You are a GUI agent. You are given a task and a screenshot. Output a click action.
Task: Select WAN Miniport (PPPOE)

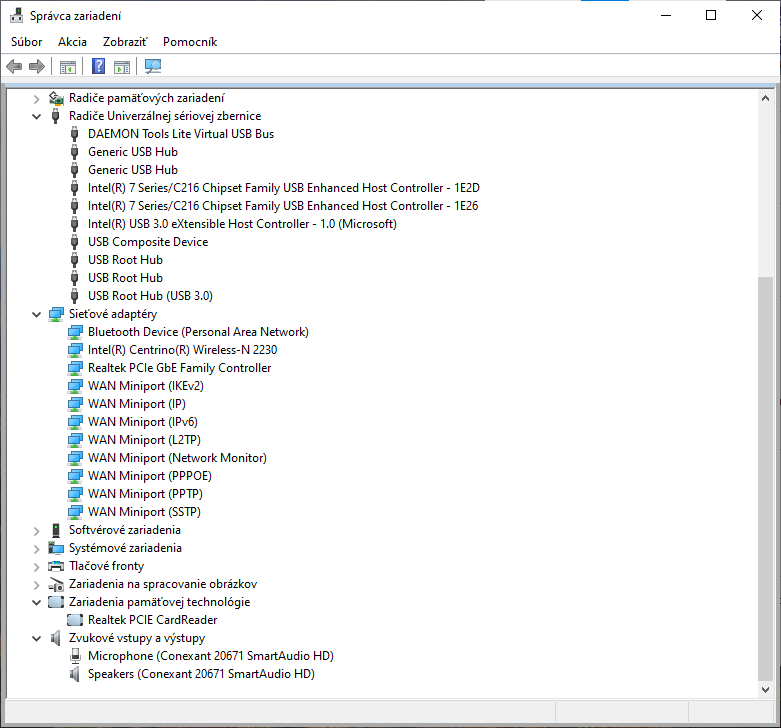149,476
